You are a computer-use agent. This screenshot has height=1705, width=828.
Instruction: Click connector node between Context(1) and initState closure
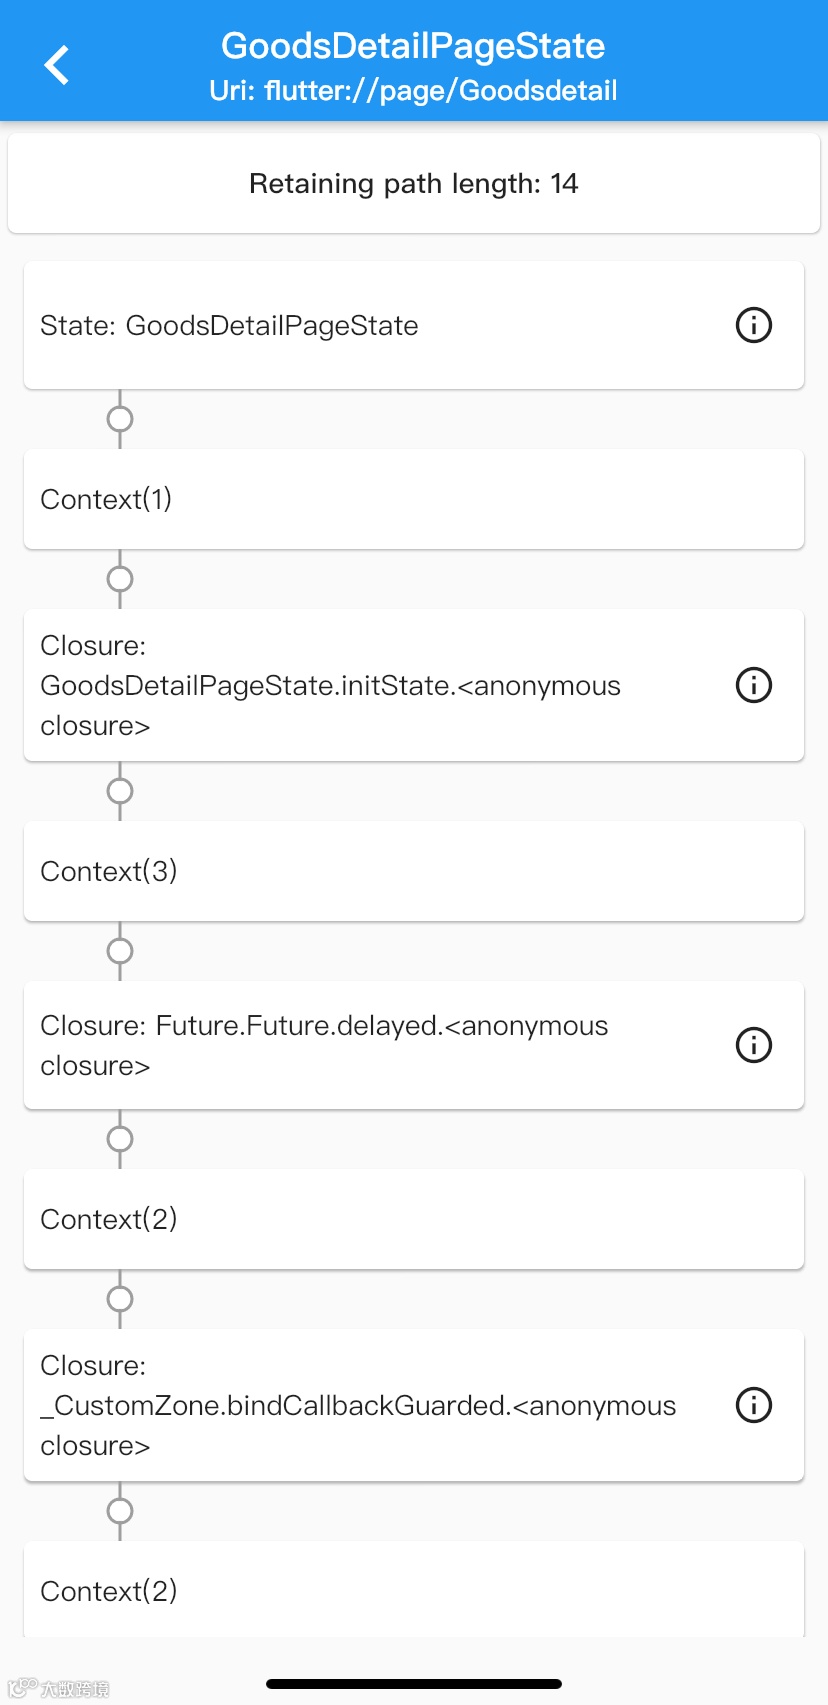[120, 579]
